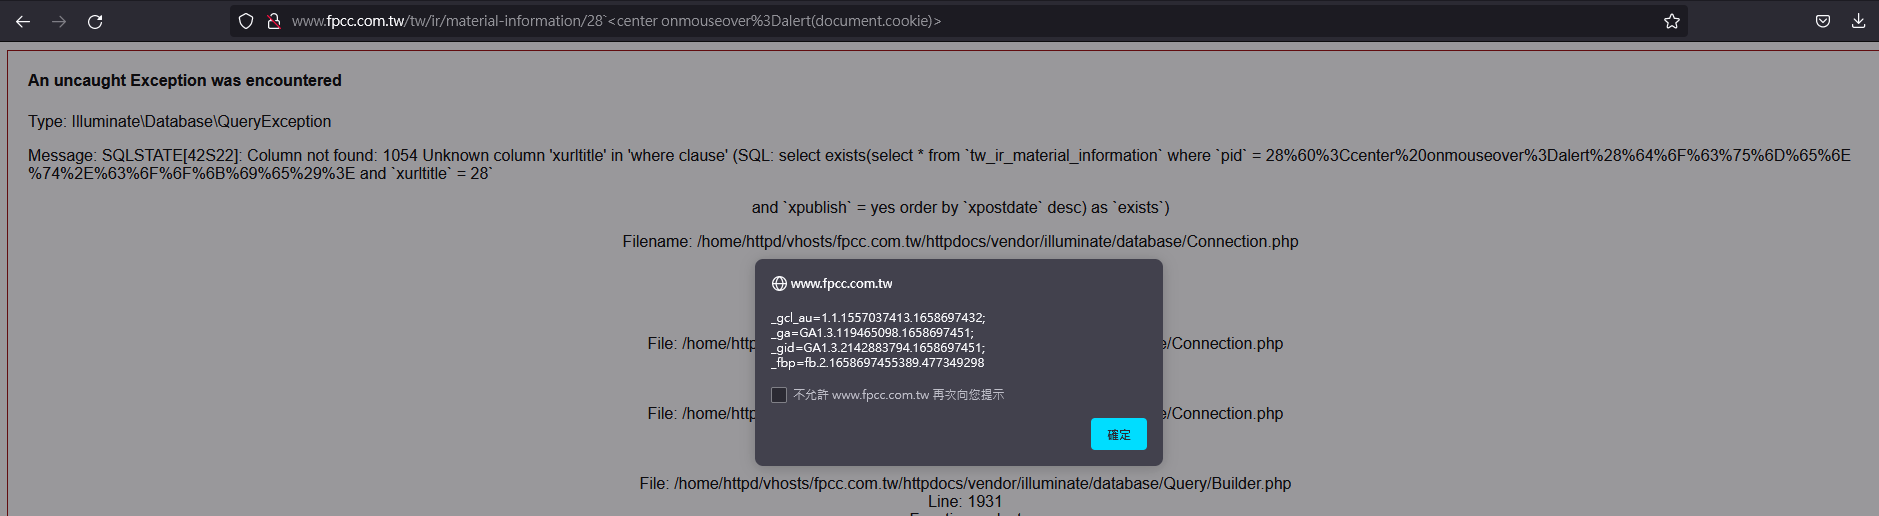
Task: Go back to the previous page
Action: (23, 21)
